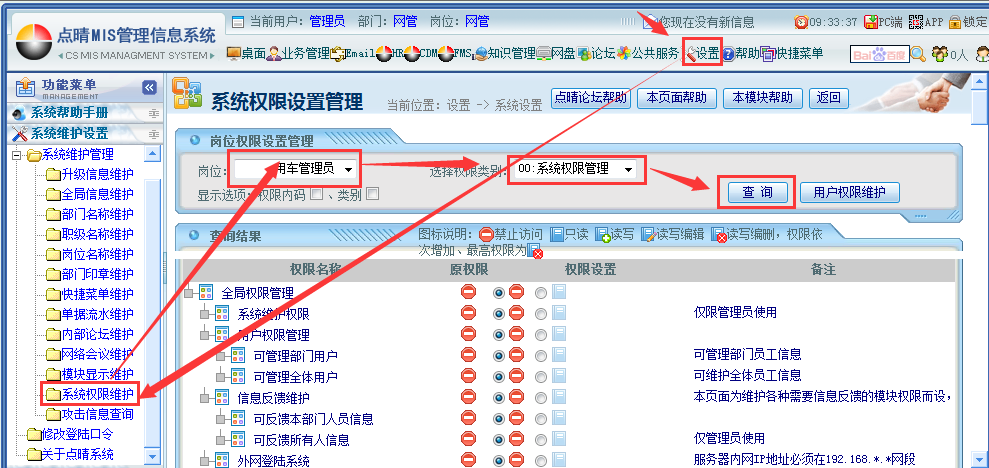Open 设置 in the top menu
The height and width of the screenshot is (468, 989).
[702, 54]
